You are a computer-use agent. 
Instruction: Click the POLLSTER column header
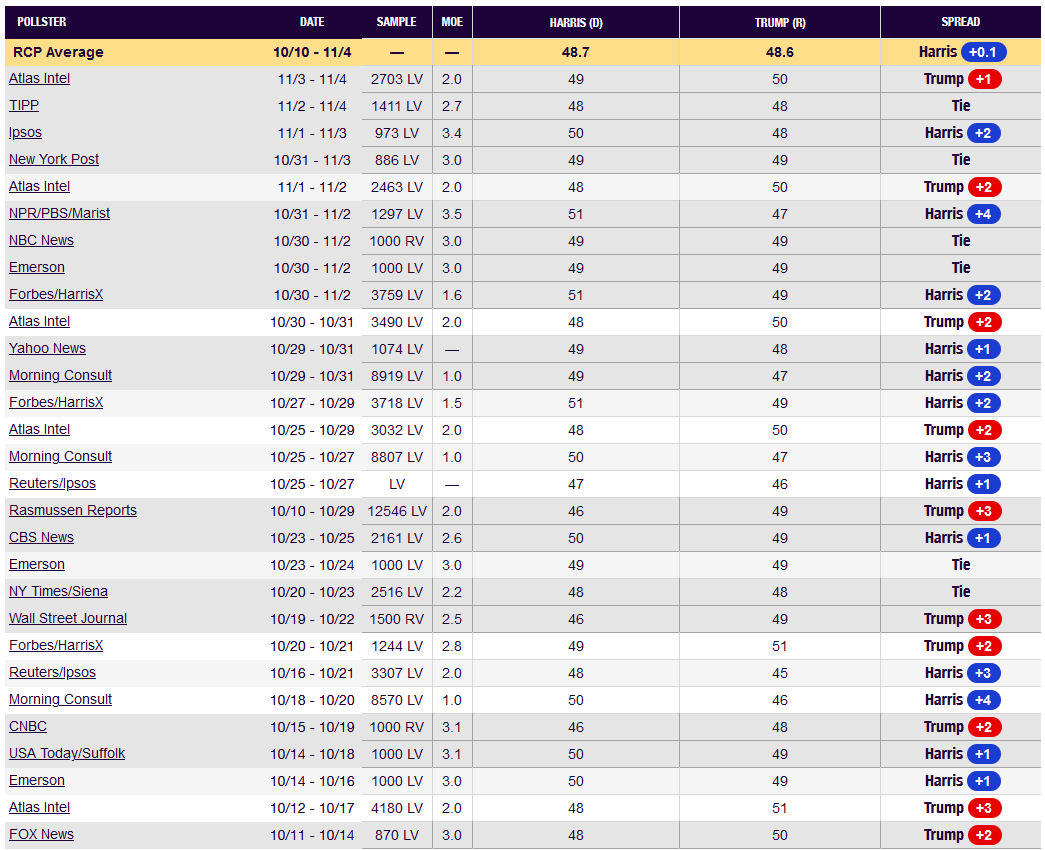click(x=42, y=22)
